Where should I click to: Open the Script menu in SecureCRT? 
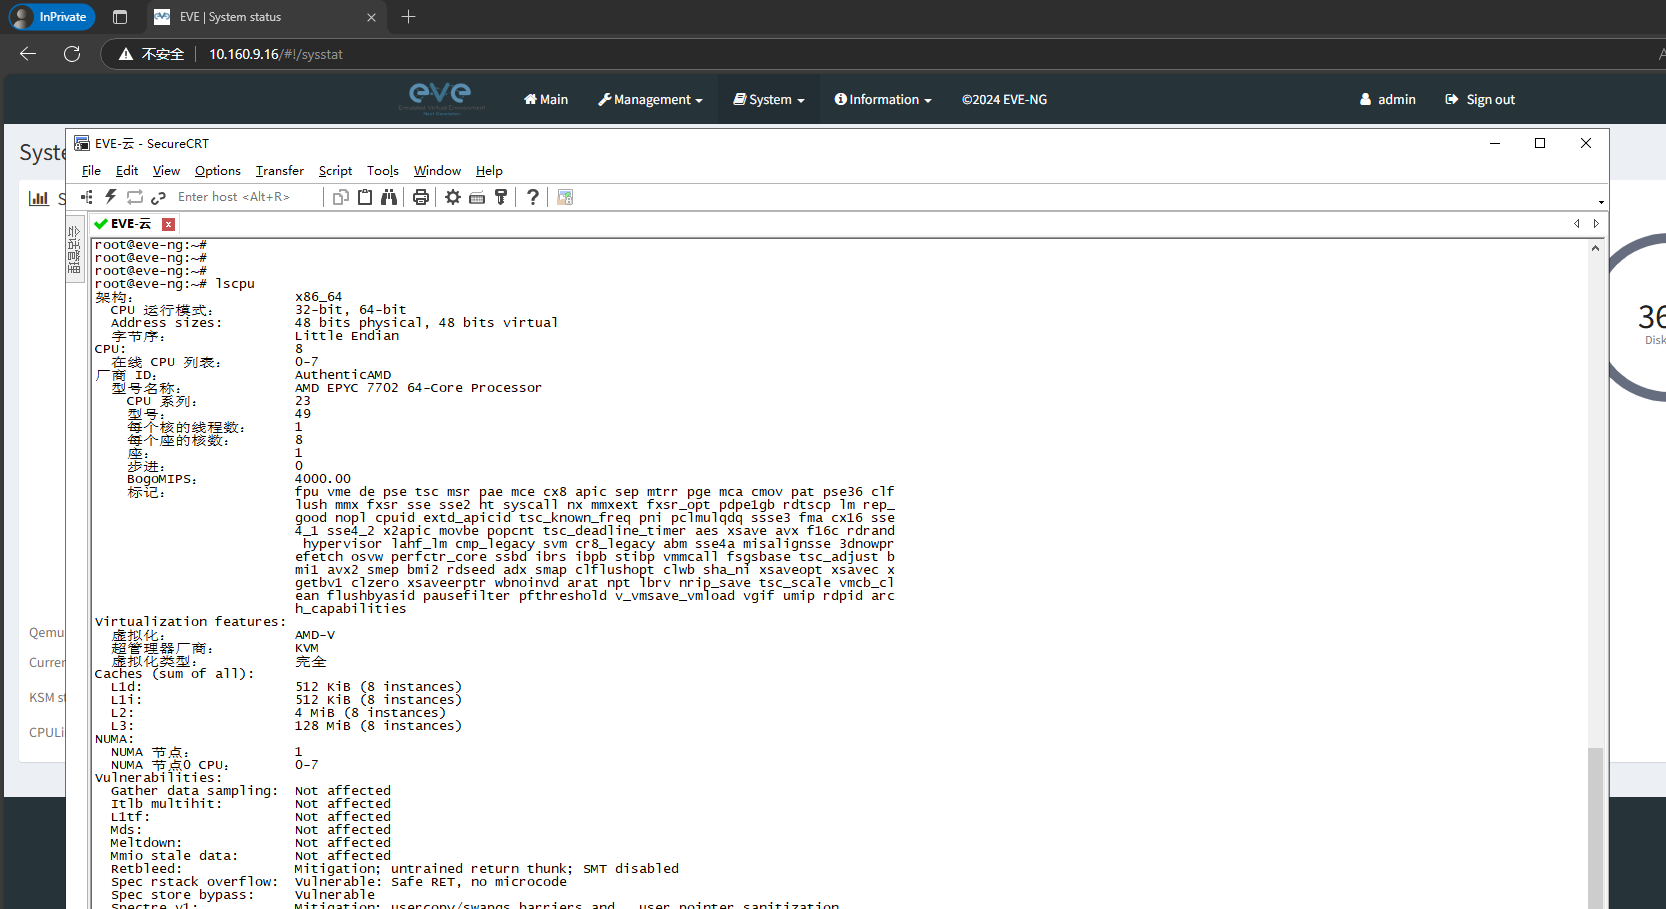click(x=335, y=171)
